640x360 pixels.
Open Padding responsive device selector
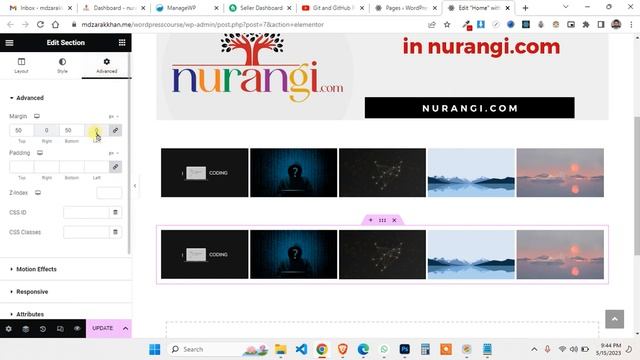tap(40, 153)
